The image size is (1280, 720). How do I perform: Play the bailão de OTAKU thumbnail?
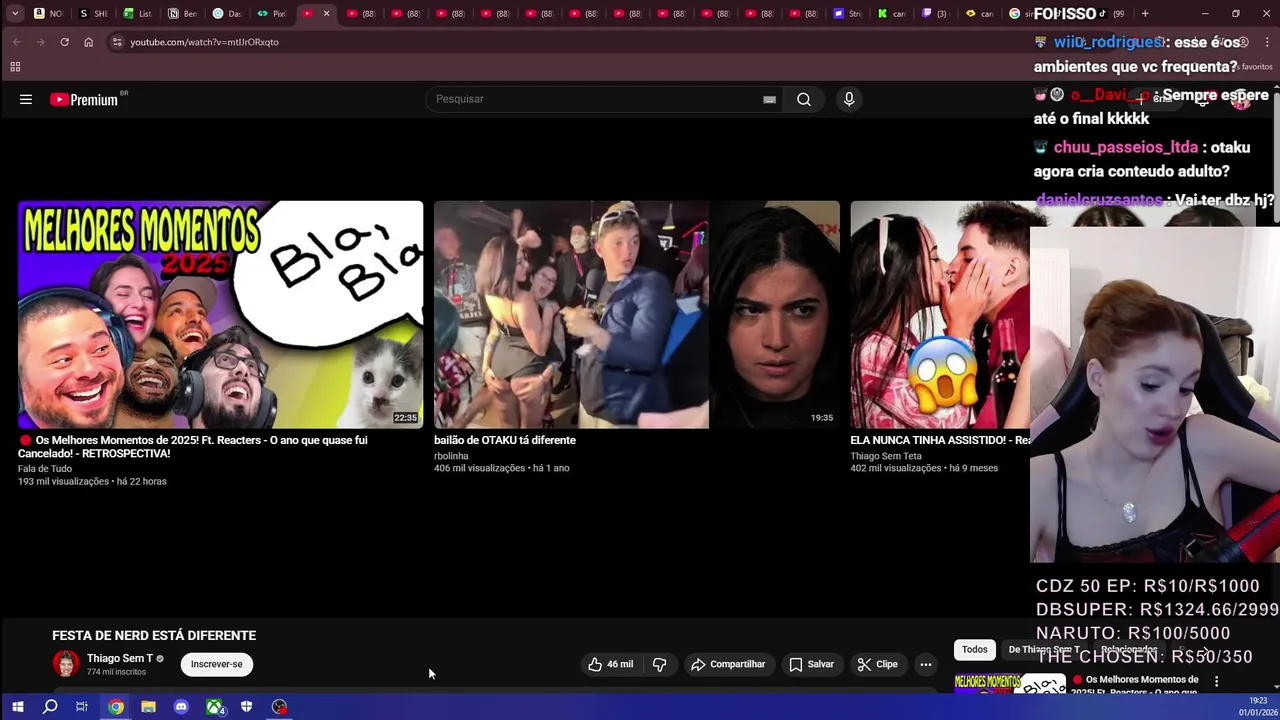[x=637, y=315]
